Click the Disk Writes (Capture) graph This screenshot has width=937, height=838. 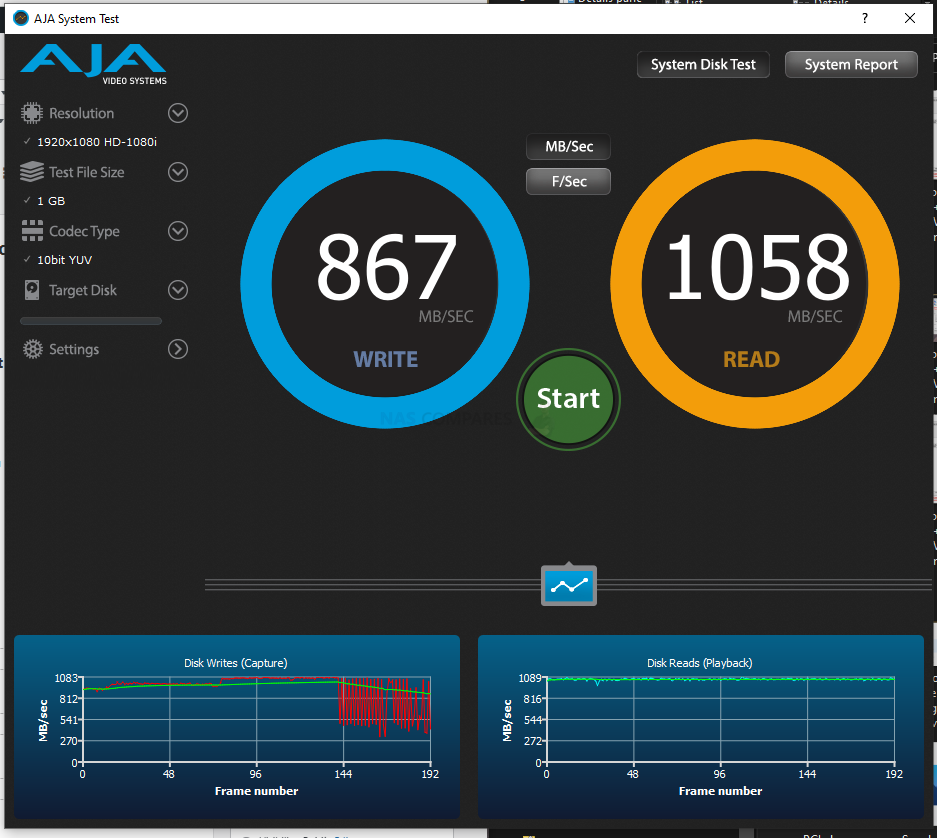click(237, 726)
